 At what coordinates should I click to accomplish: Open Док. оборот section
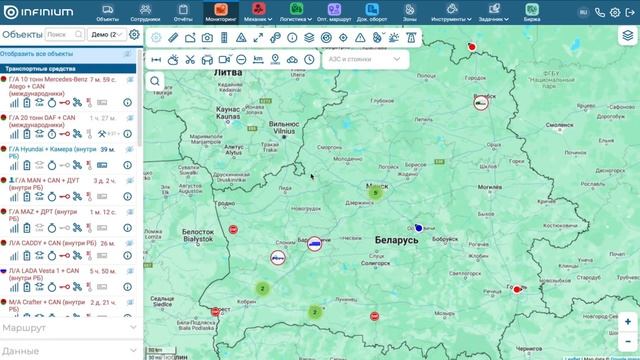372,12
